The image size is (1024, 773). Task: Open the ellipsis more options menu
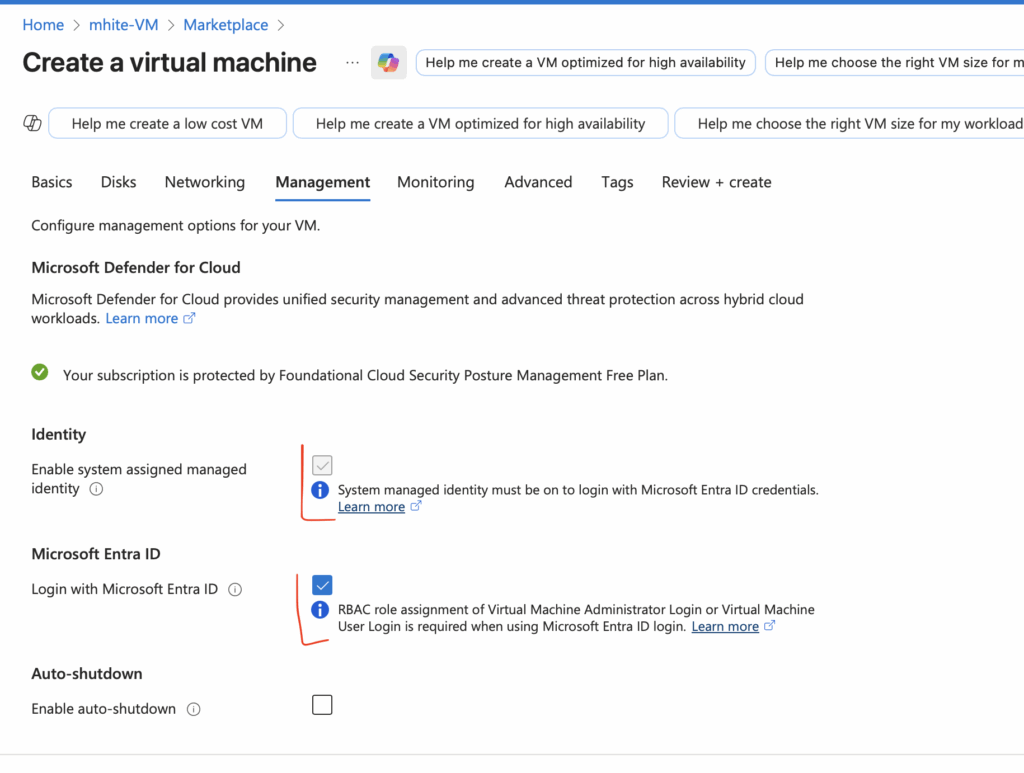click(352, 63)
